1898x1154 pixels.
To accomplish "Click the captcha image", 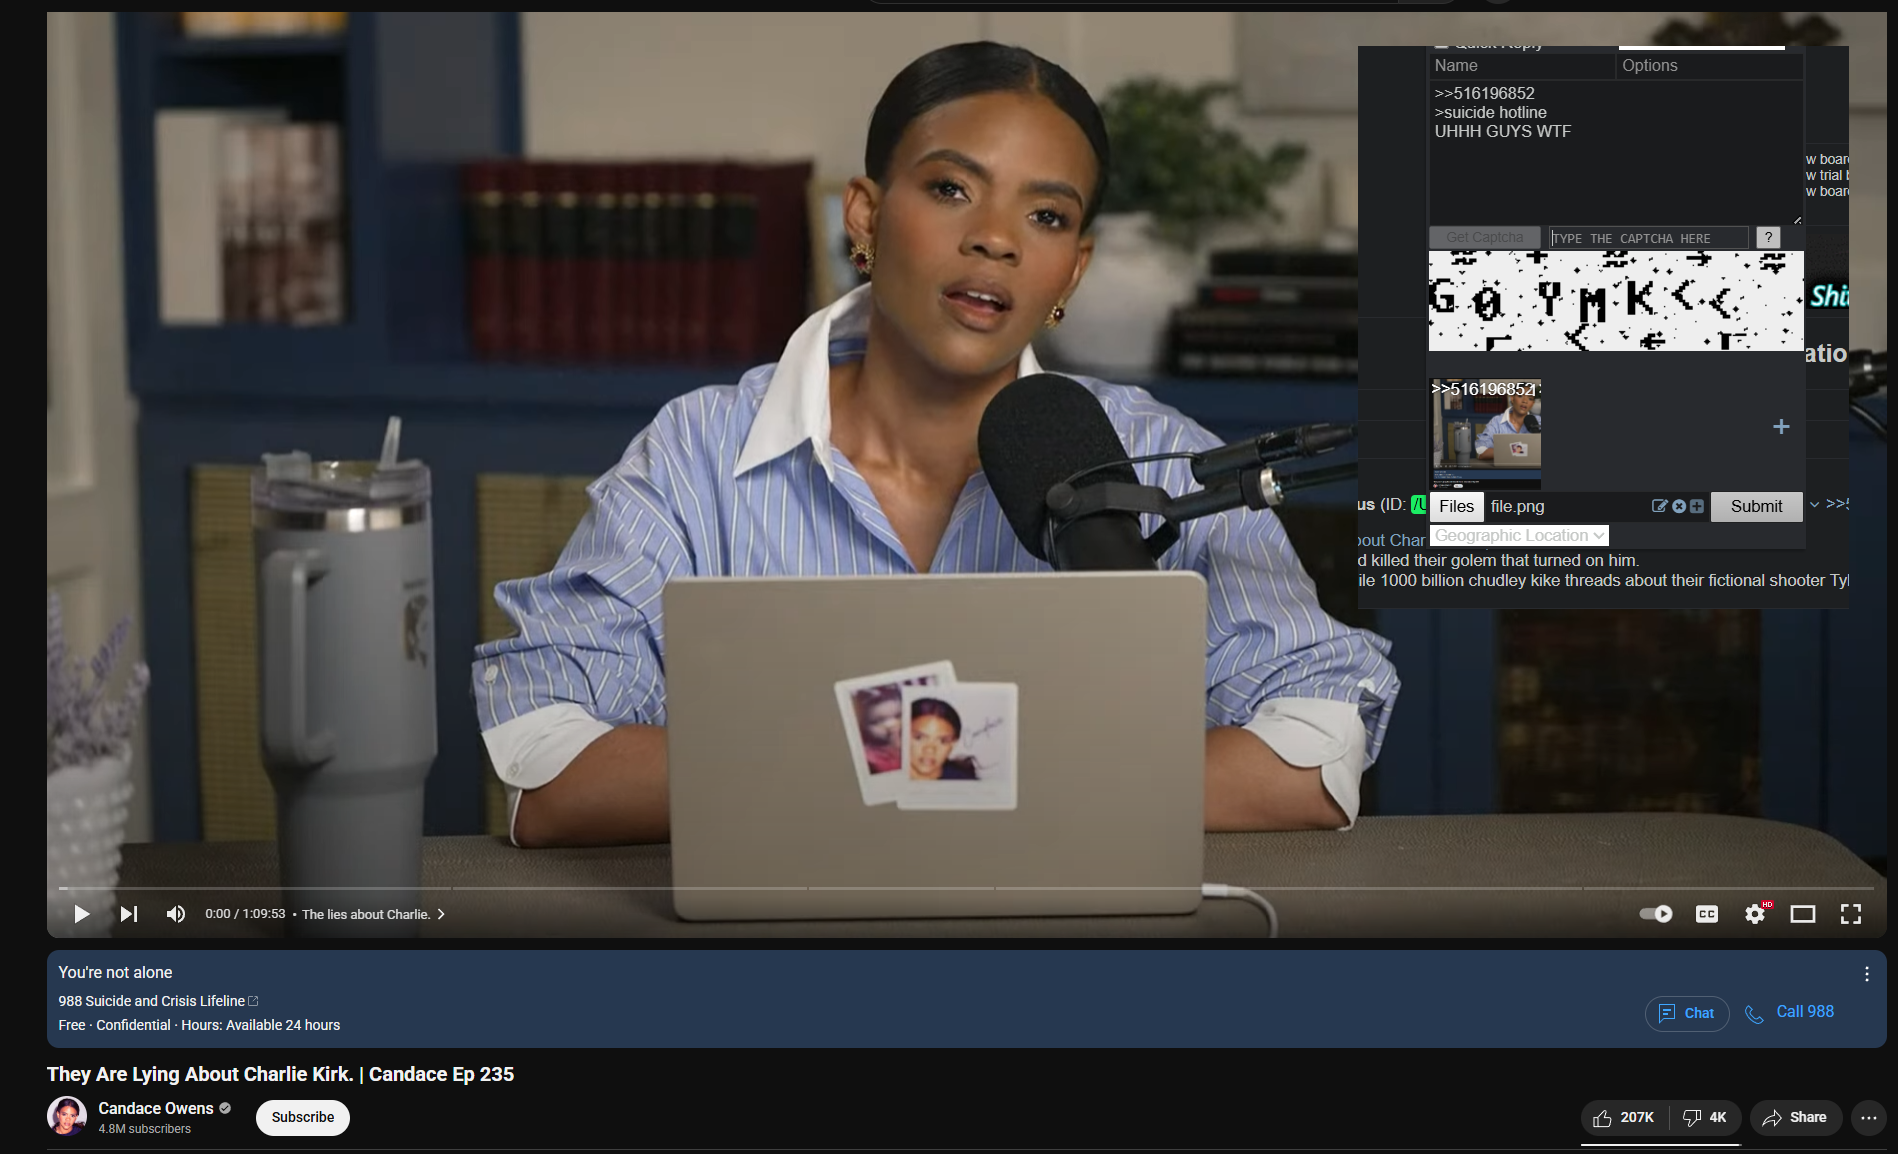I will (1616, 301).
